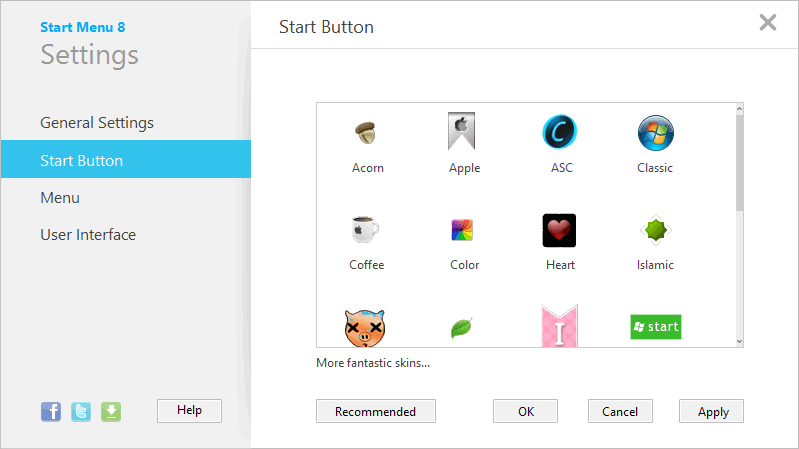Click the 'Islamic' skin label
This screenshot has width=799, height=449.
pos(655,265)
